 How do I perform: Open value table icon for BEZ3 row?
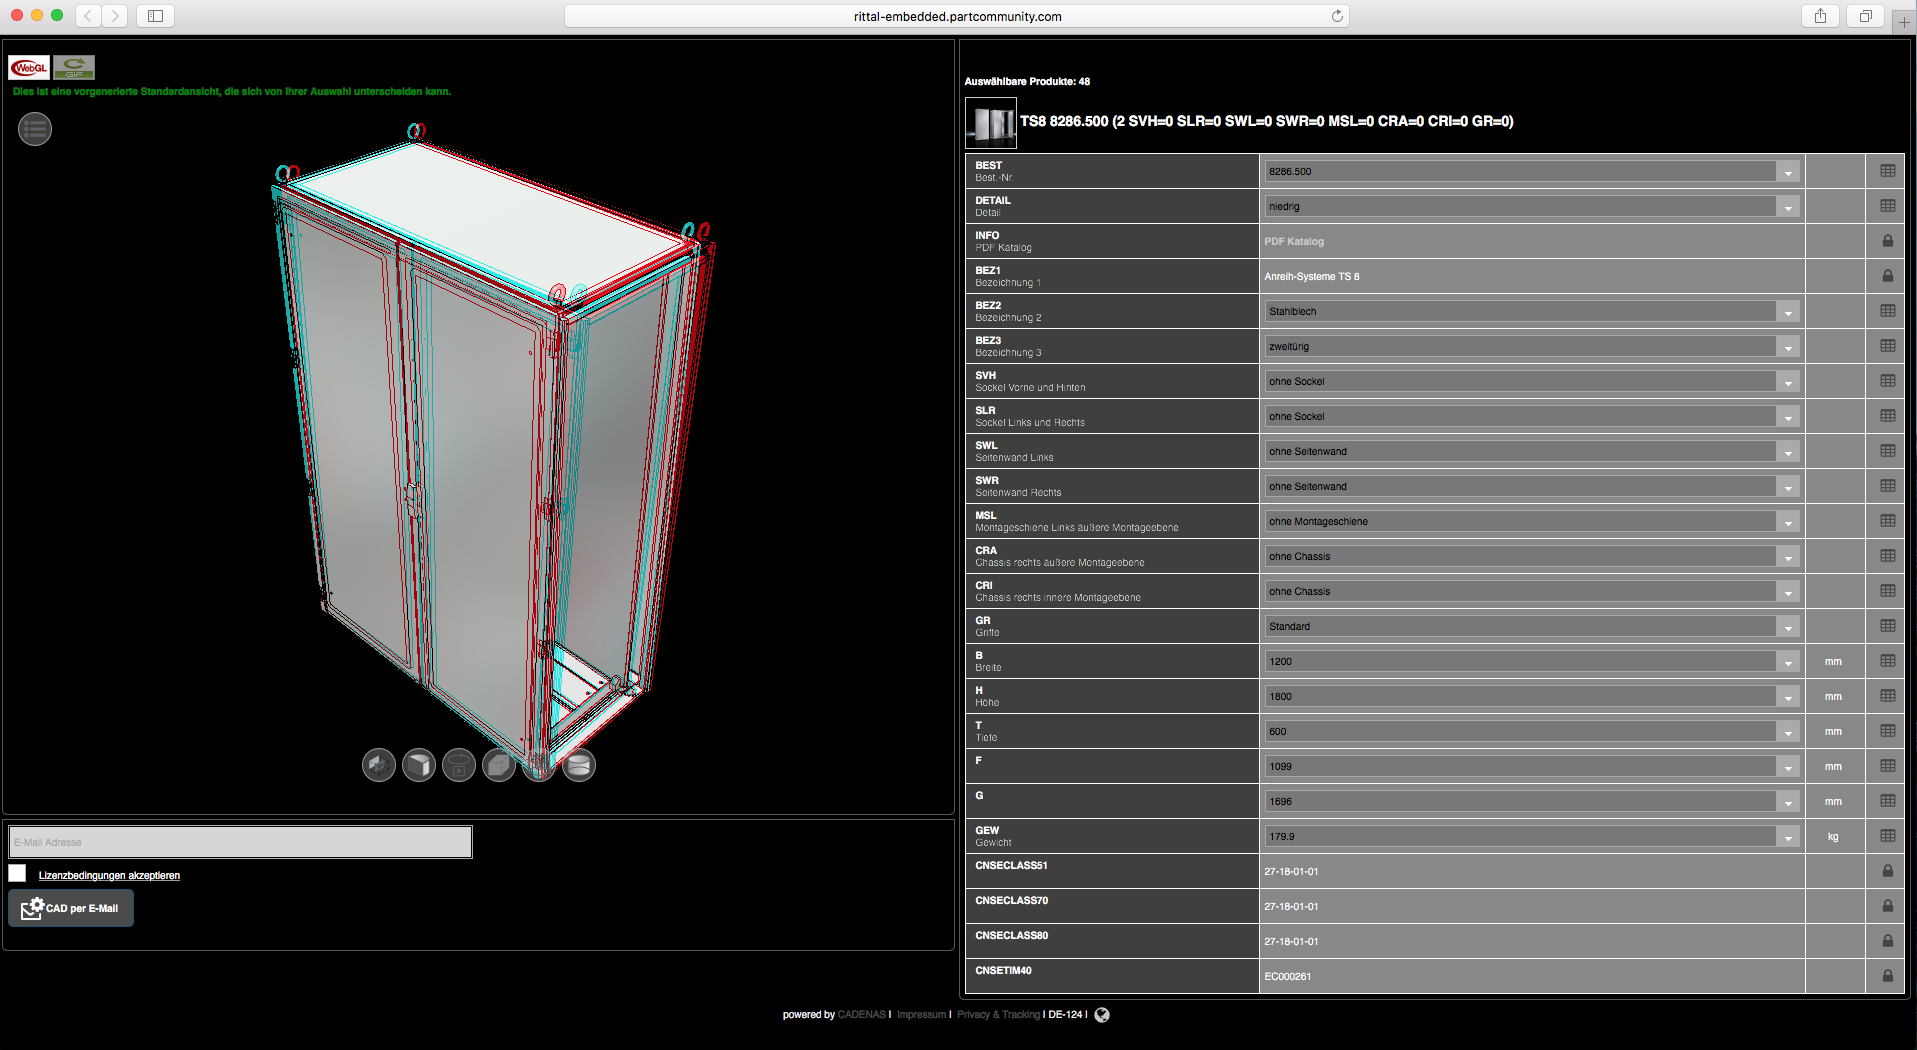1887,346
